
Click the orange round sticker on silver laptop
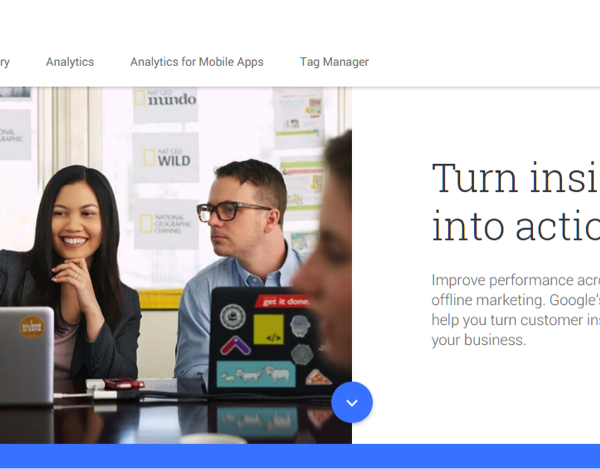coord(32,327)
